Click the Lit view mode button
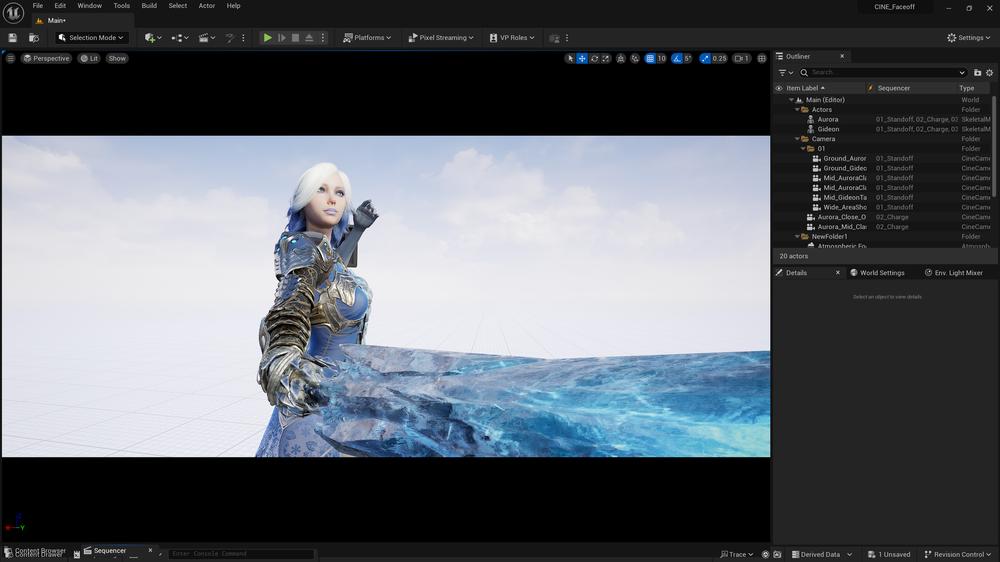Viewport: 1000px width, 562px height. [89, 59]
